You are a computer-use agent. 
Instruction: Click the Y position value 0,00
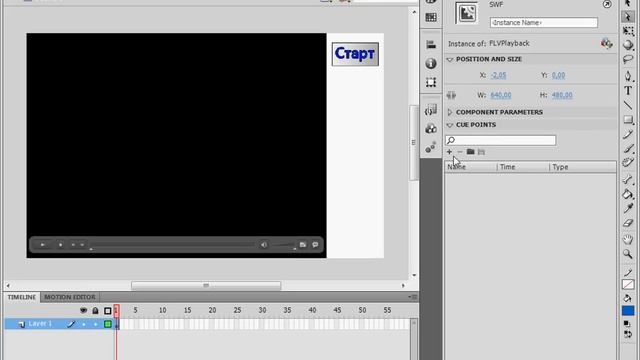pyautogui.click(x=558, y=75)
